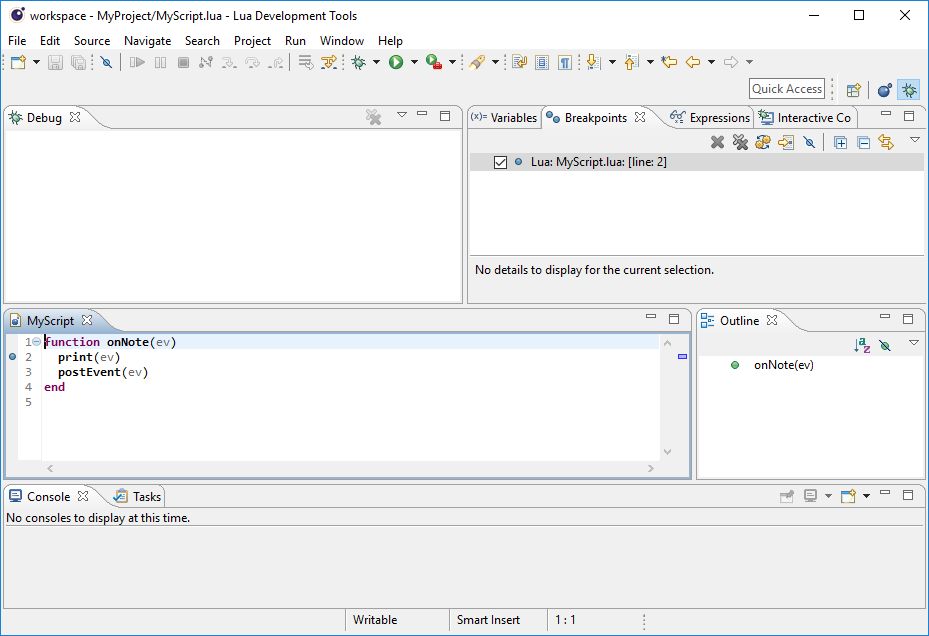Screen dimensions: 929x636
Task: Click the Back navigation arrow icon
Action: [693, 62]
